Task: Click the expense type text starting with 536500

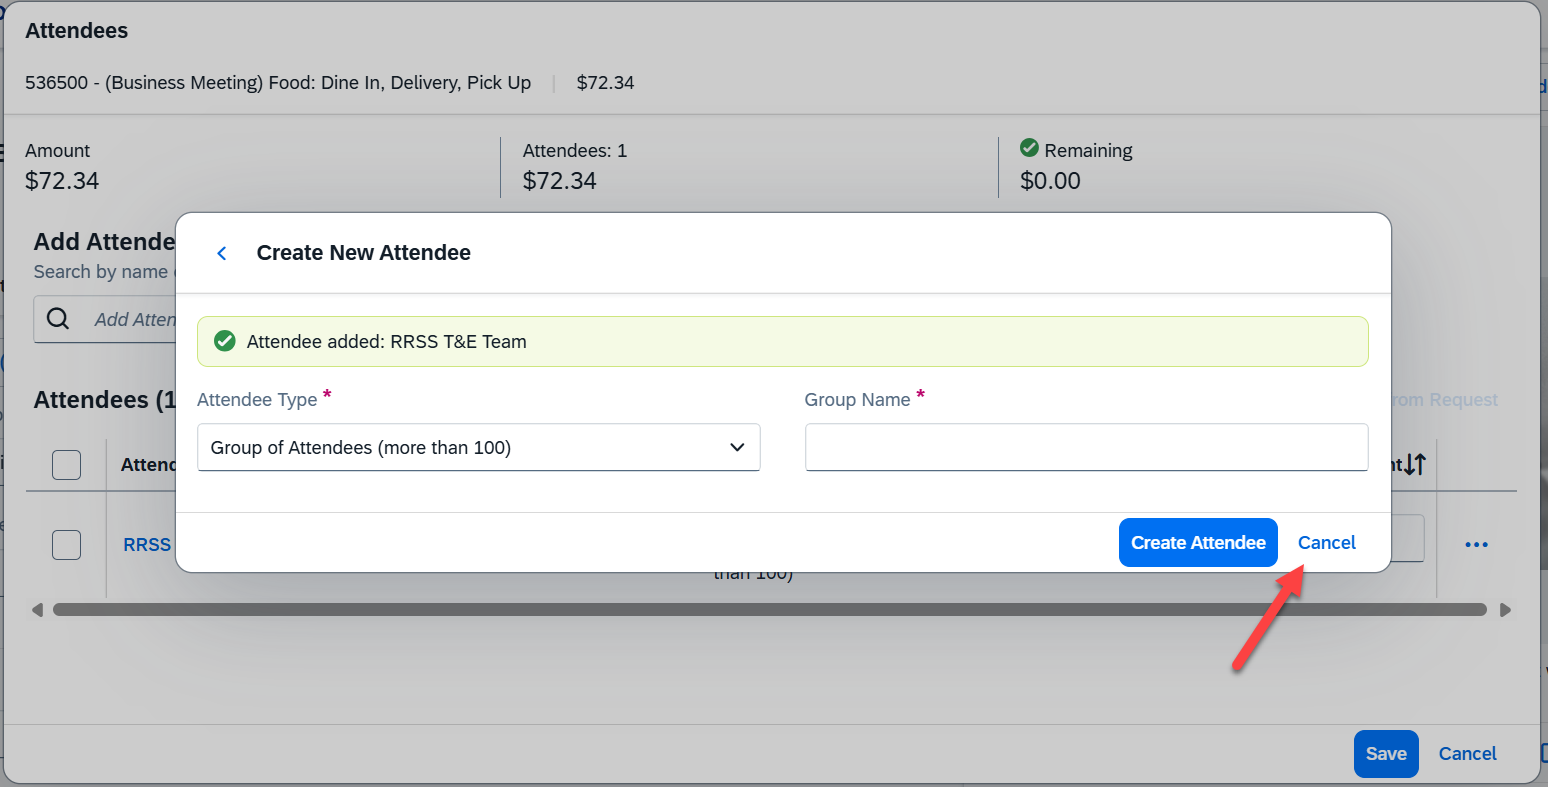Action: click(x=278, y=83)
